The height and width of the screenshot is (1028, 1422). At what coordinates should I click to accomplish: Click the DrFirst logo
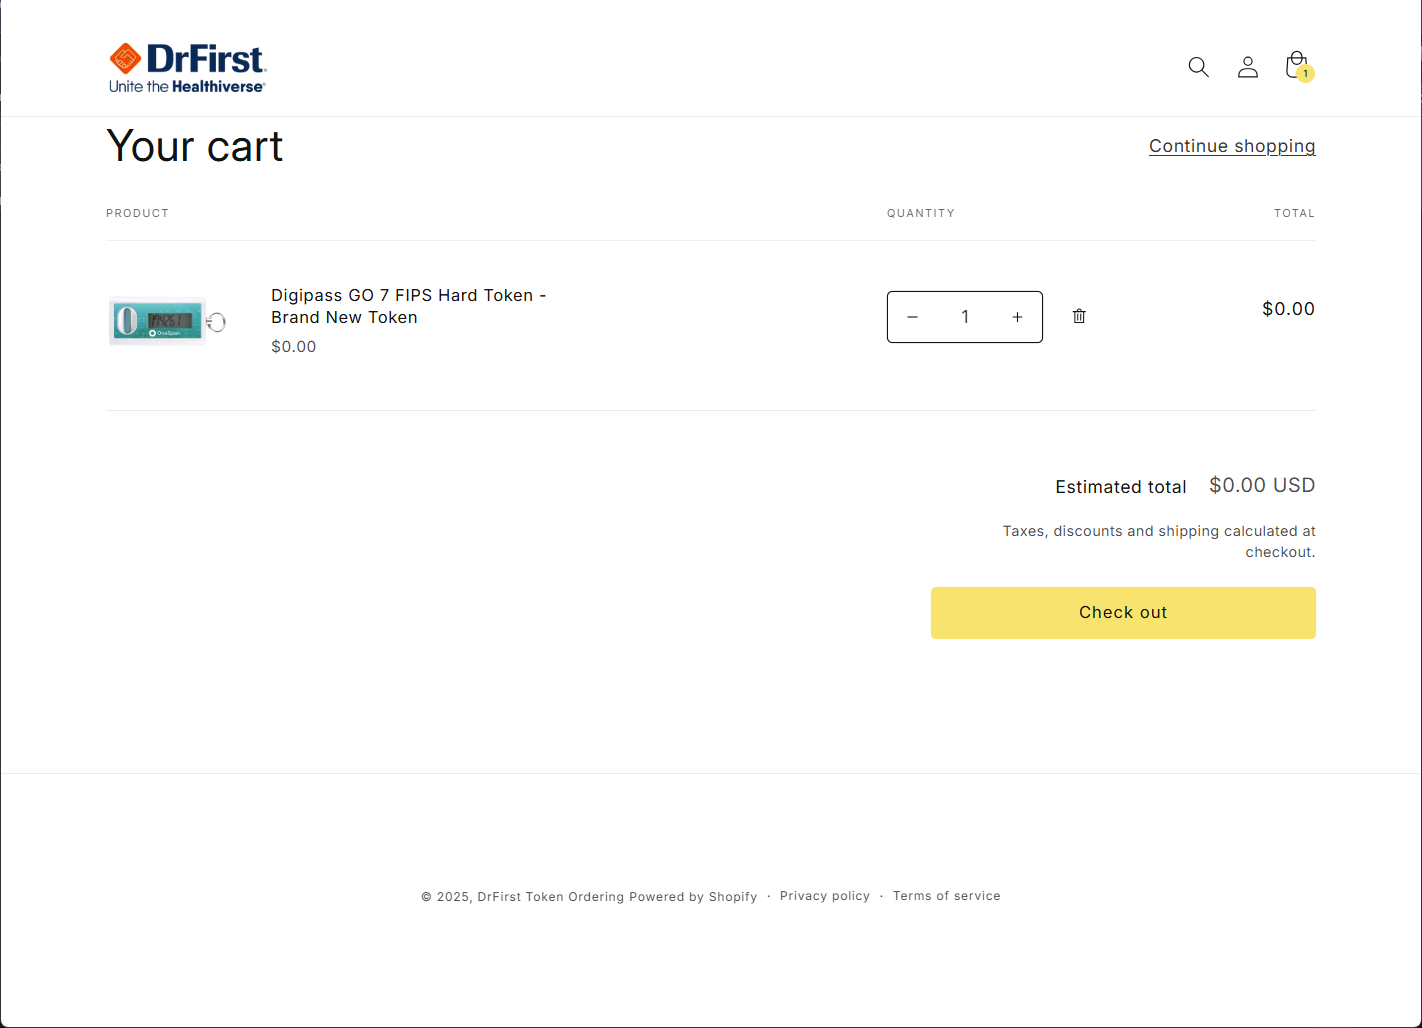pos(187,68)
